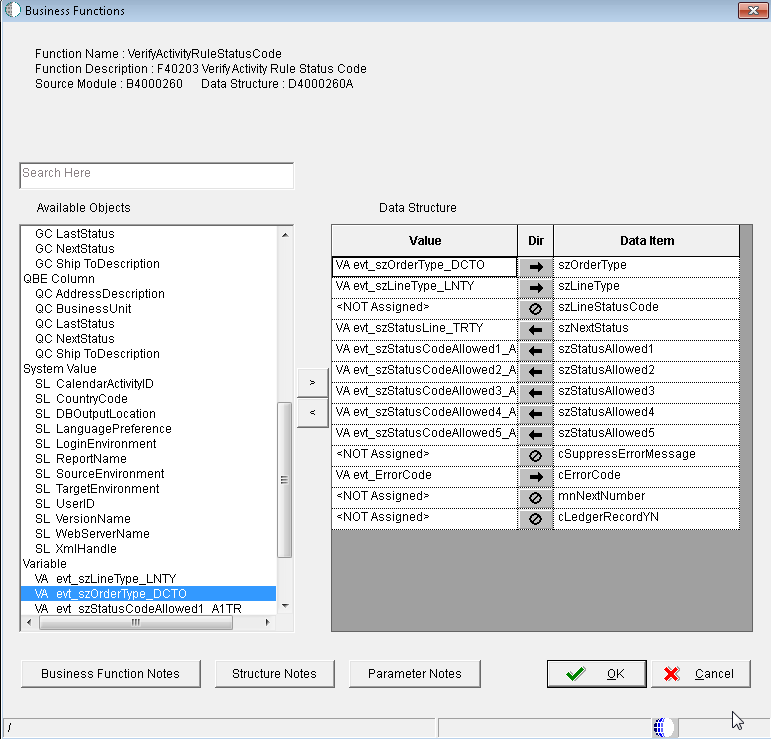Select the mnNextNumber data item cell

coord(647,498)
